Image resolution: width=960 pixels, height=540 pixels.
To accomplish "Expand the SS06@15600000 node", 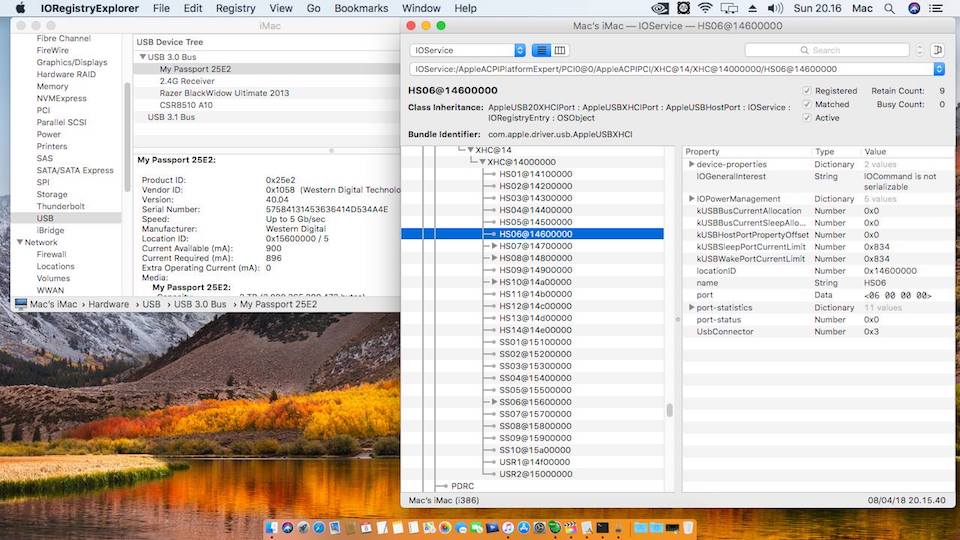I will 494,402.
